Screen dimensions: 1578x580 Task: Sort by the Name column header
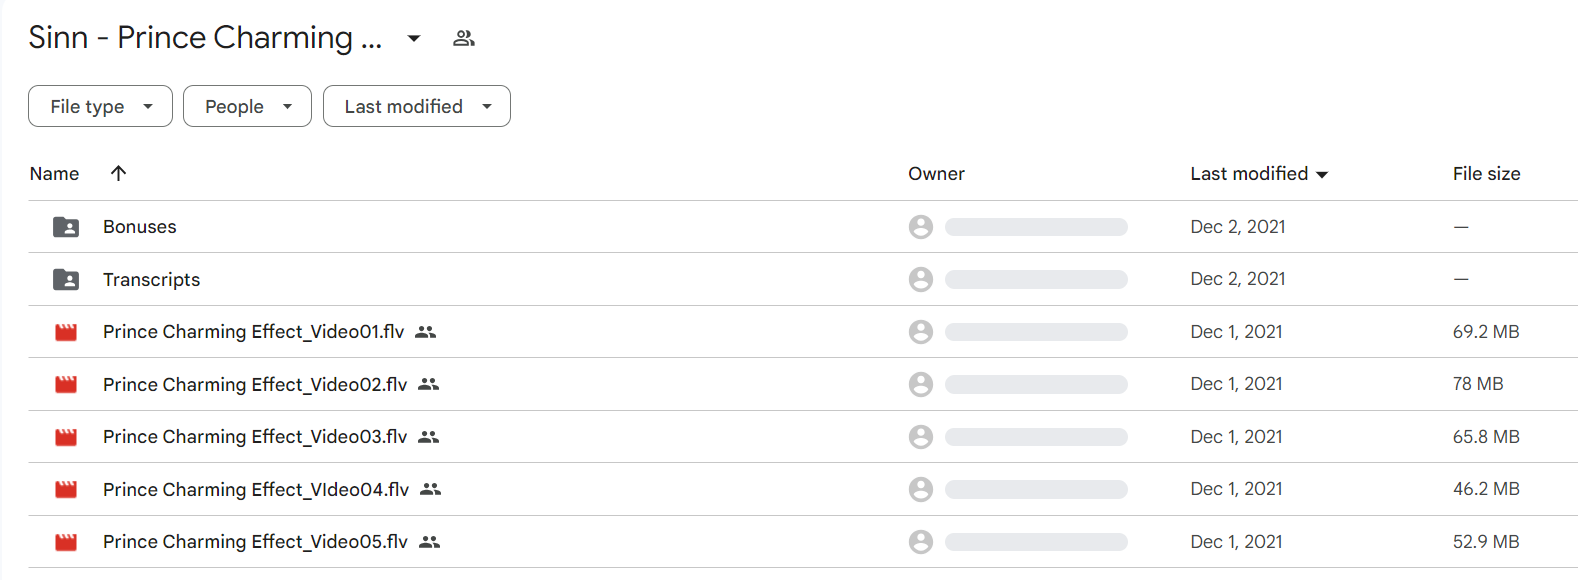[x=54, y=174]
